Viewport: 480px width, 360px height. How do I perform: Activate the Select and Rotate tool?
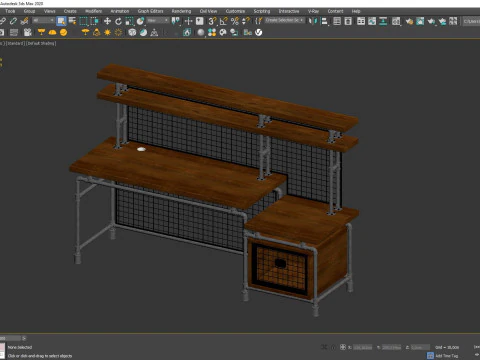(x=118, y=21)
